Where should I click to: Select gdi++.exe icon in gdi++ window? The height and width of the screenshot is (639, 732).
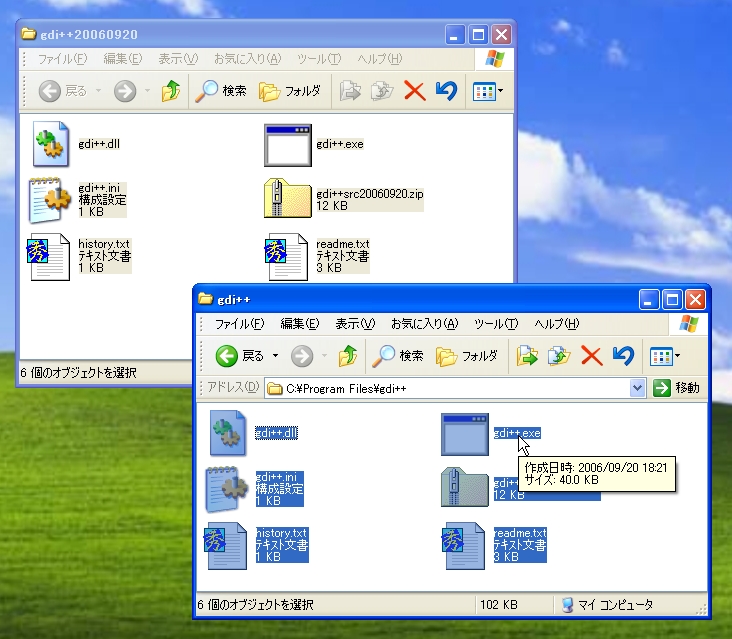tap(465, 434)
